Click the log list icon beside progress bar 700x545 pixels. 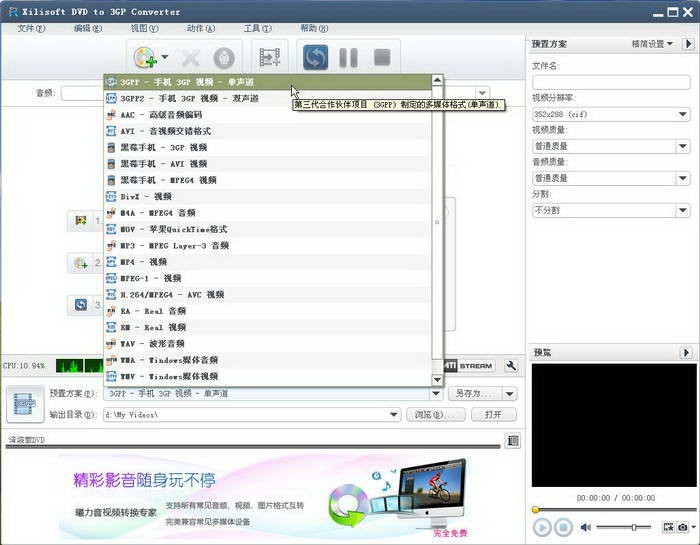click(x=512, y=441)
